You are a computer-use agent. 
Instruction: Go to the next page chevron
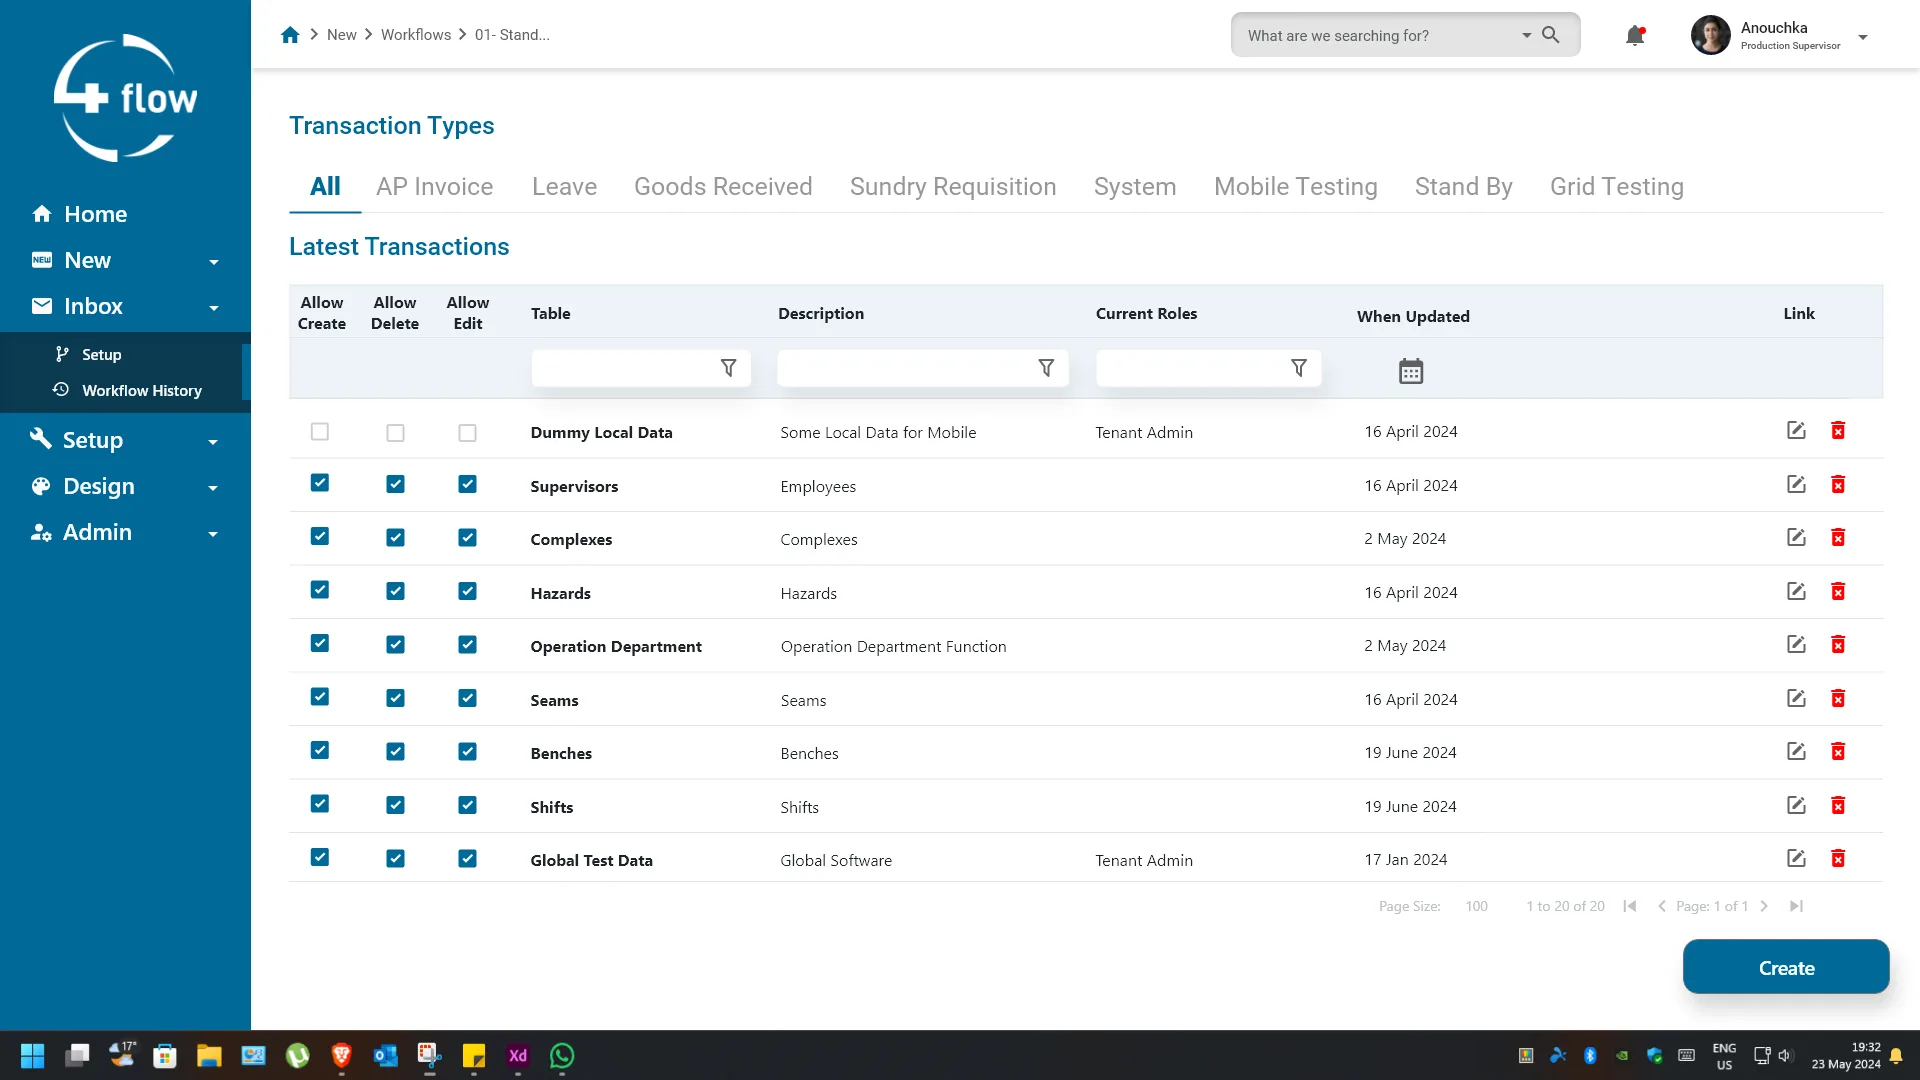tap(1764, 906)
